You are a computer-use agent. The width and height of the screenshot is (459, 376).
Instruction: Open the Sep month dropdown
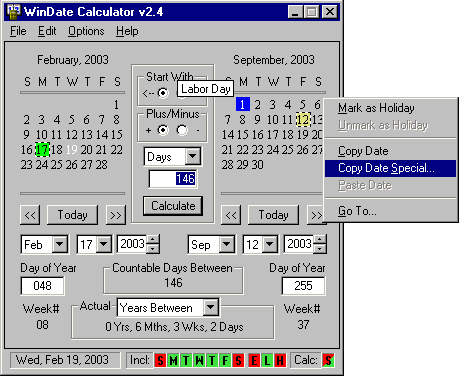[x=227, y=244]
